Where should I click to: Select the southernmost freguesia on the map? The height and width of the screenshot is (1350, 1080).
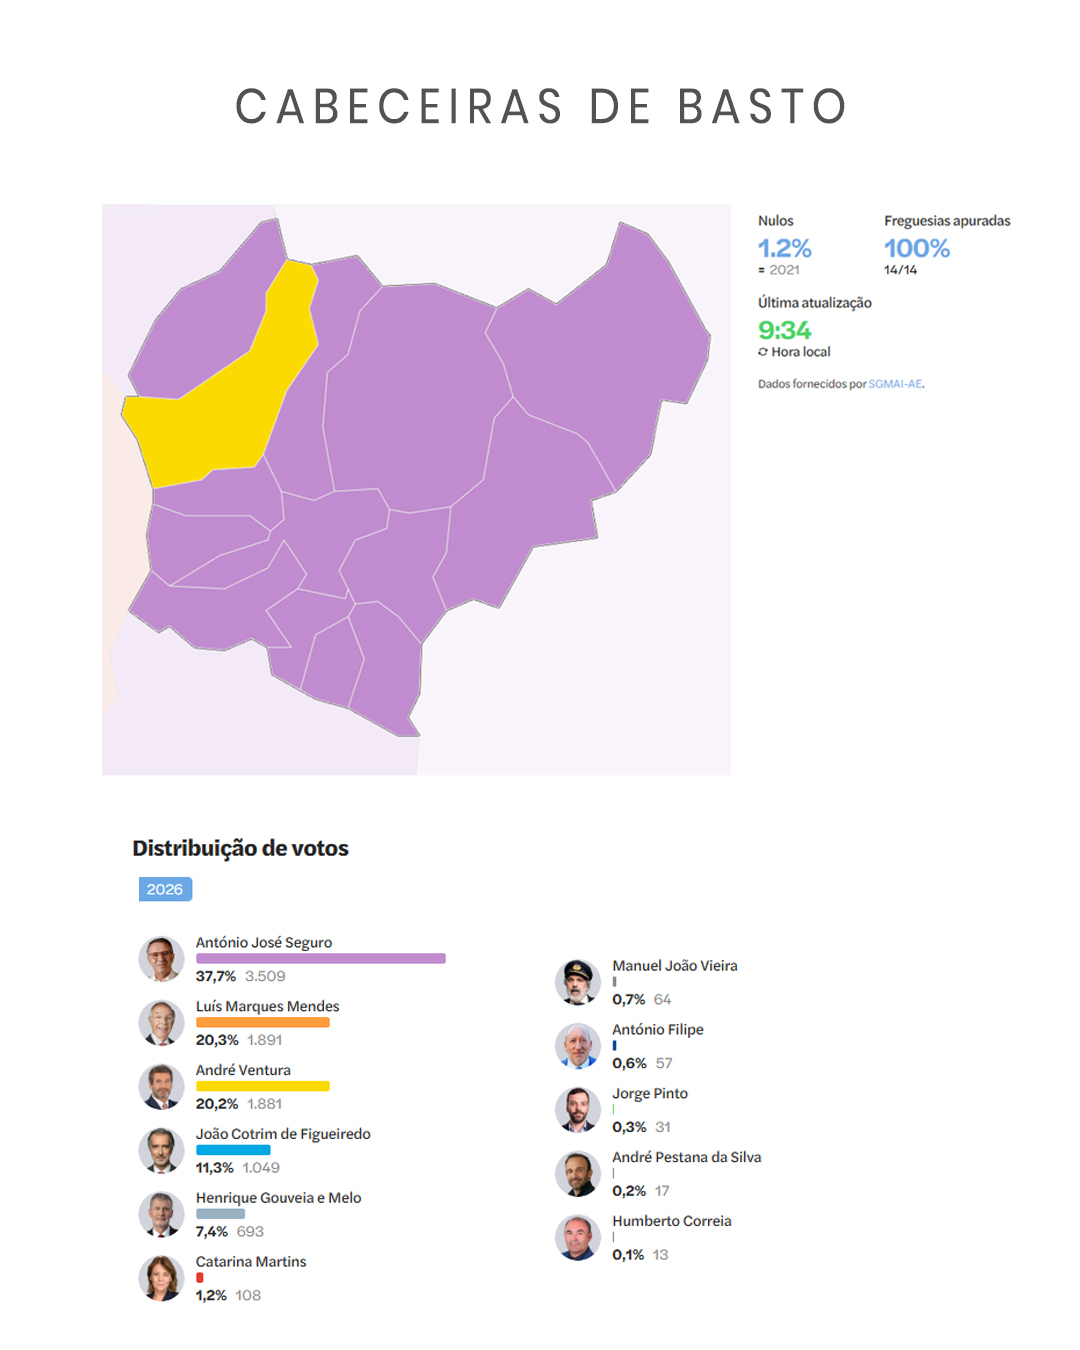390,690
